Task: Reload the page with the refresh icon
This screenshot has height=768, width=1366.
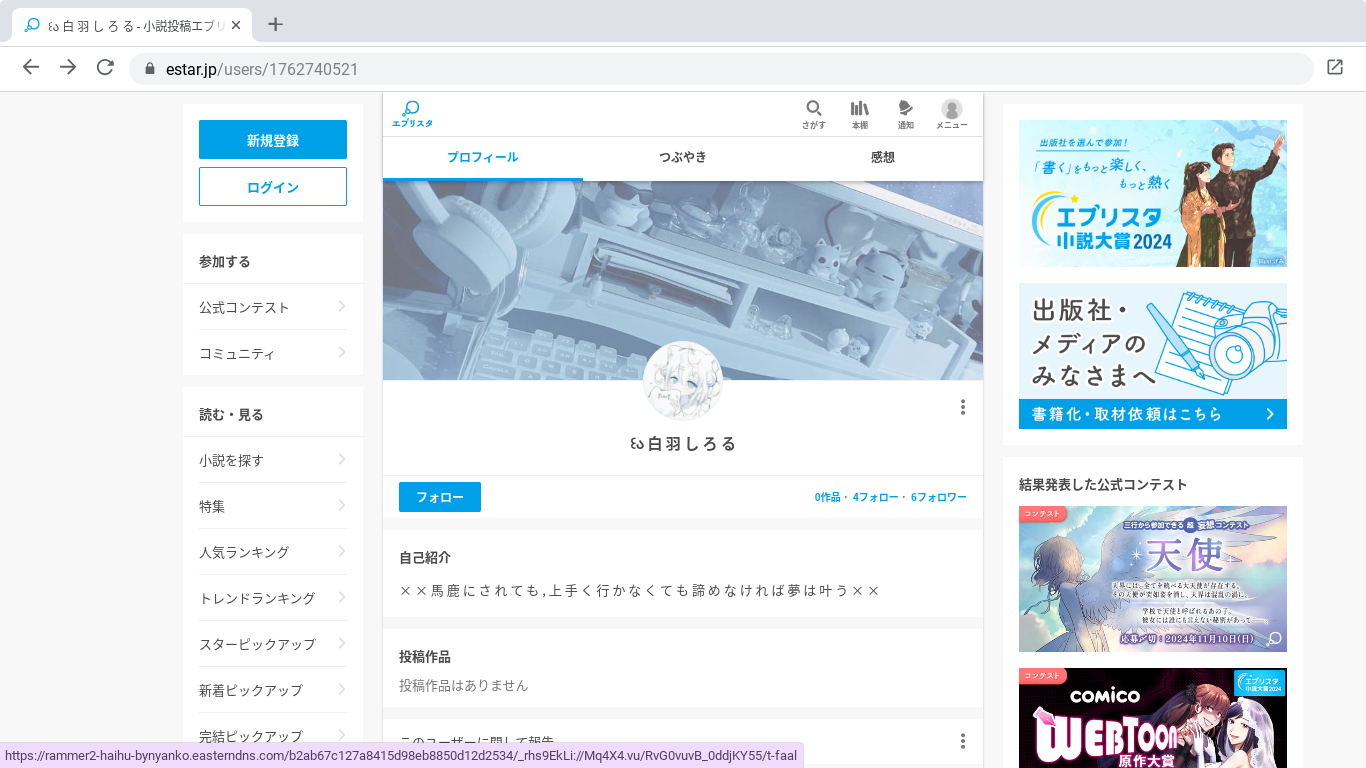Action: (x=104, y=68)
